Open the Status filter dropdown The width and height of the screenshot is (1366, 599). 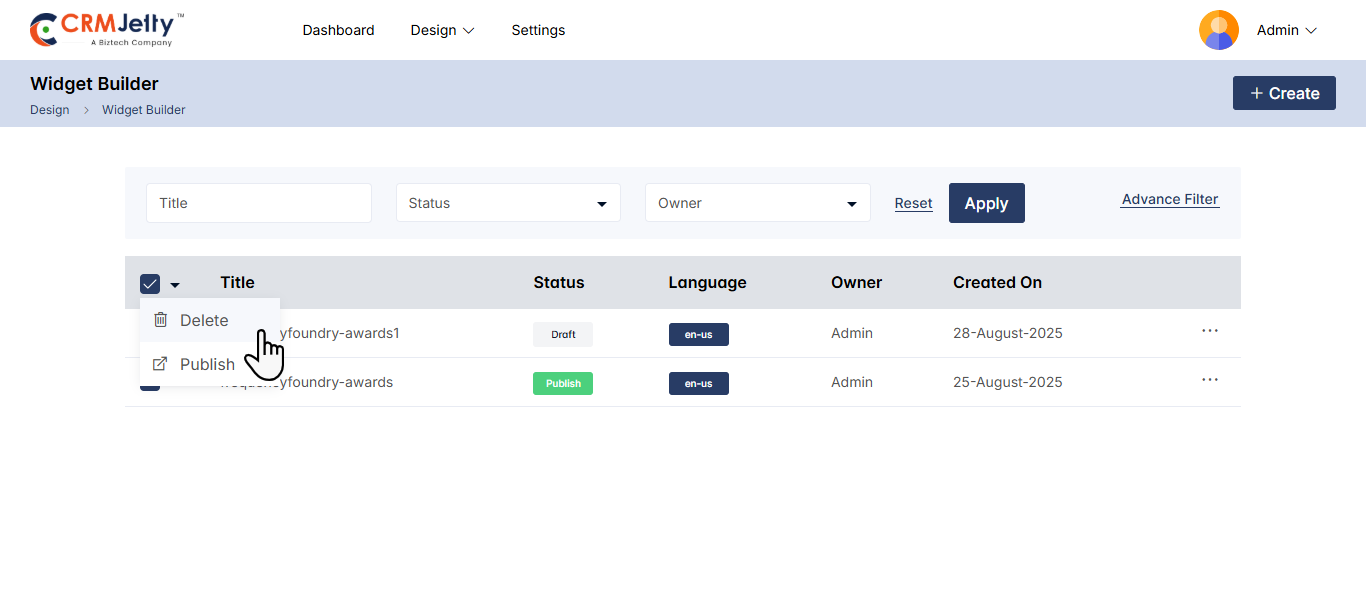coord(508,203)
